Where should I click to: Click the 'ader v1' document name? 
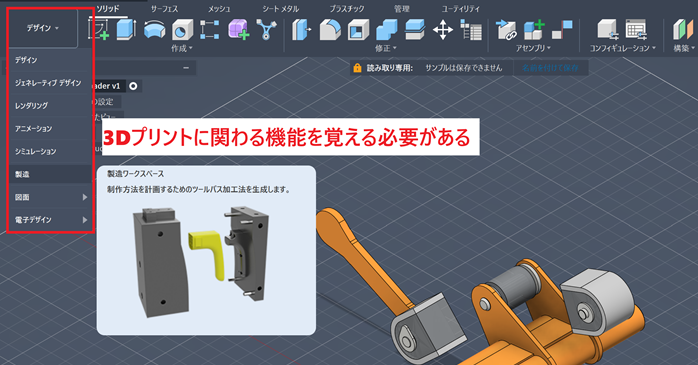click(x=106, y=86)
